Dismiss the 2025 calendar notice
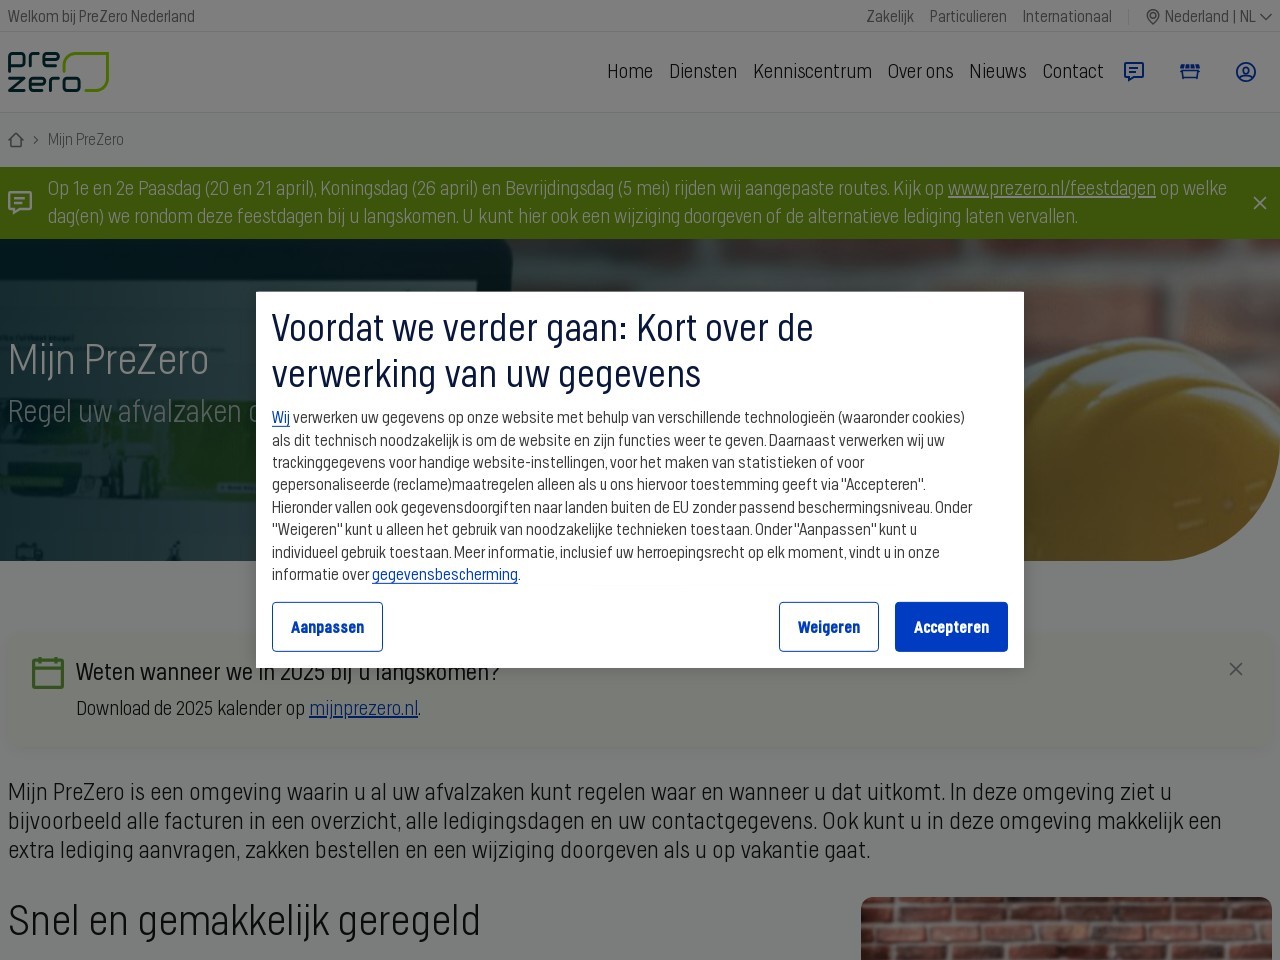 pos(1236,669)
